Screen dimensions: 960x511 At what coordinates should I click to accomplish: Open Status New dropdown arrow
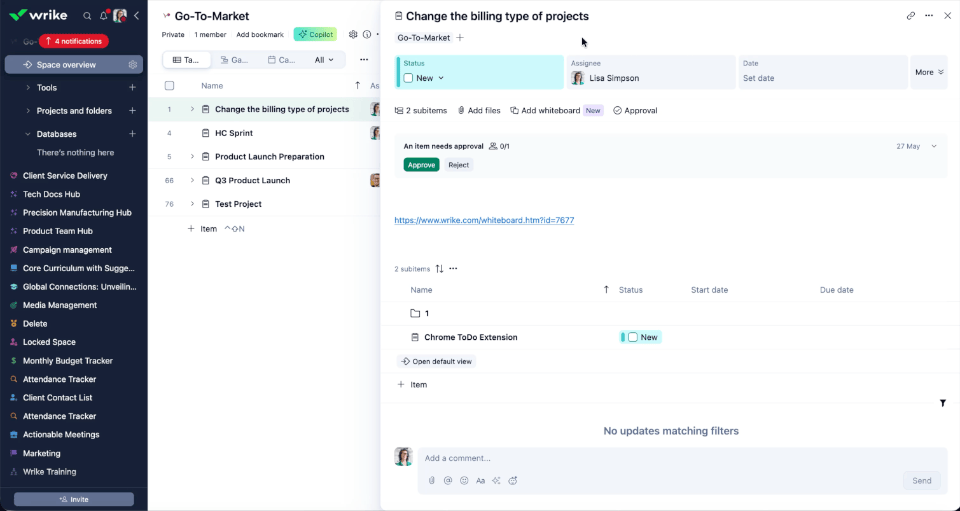441,78
